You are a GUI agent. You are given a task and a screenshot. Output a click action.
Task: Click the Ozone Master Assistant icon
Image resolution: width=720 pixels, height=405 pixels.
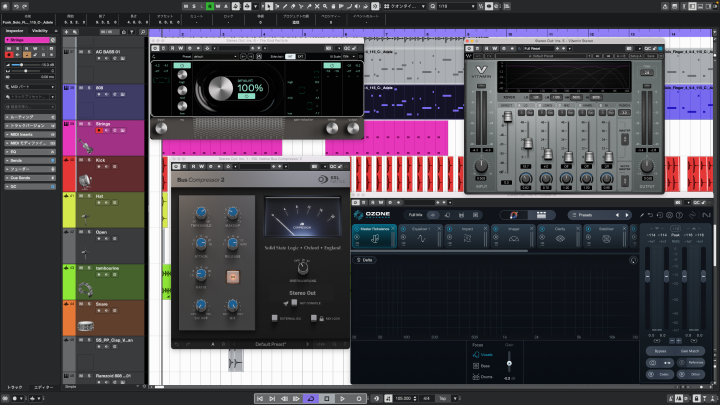513,215
